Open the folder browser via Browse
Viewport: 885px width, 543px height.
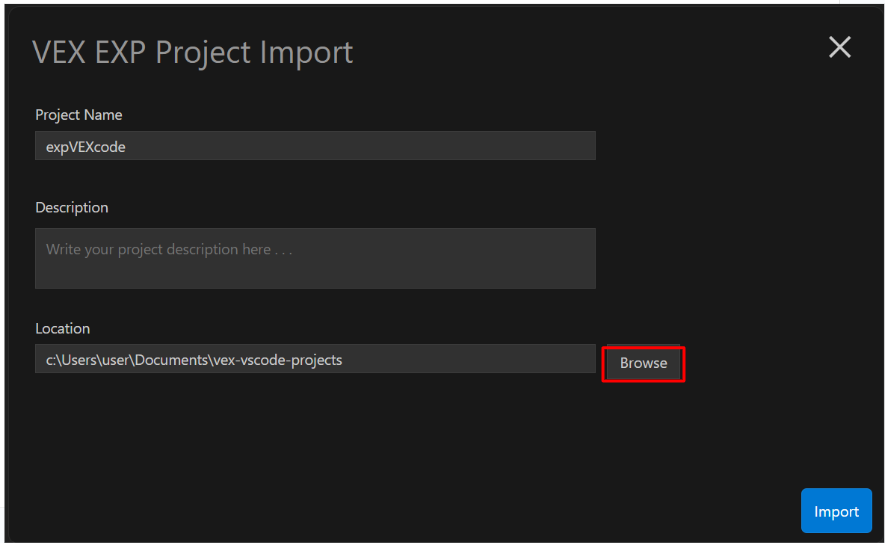(x=643, y=363)
